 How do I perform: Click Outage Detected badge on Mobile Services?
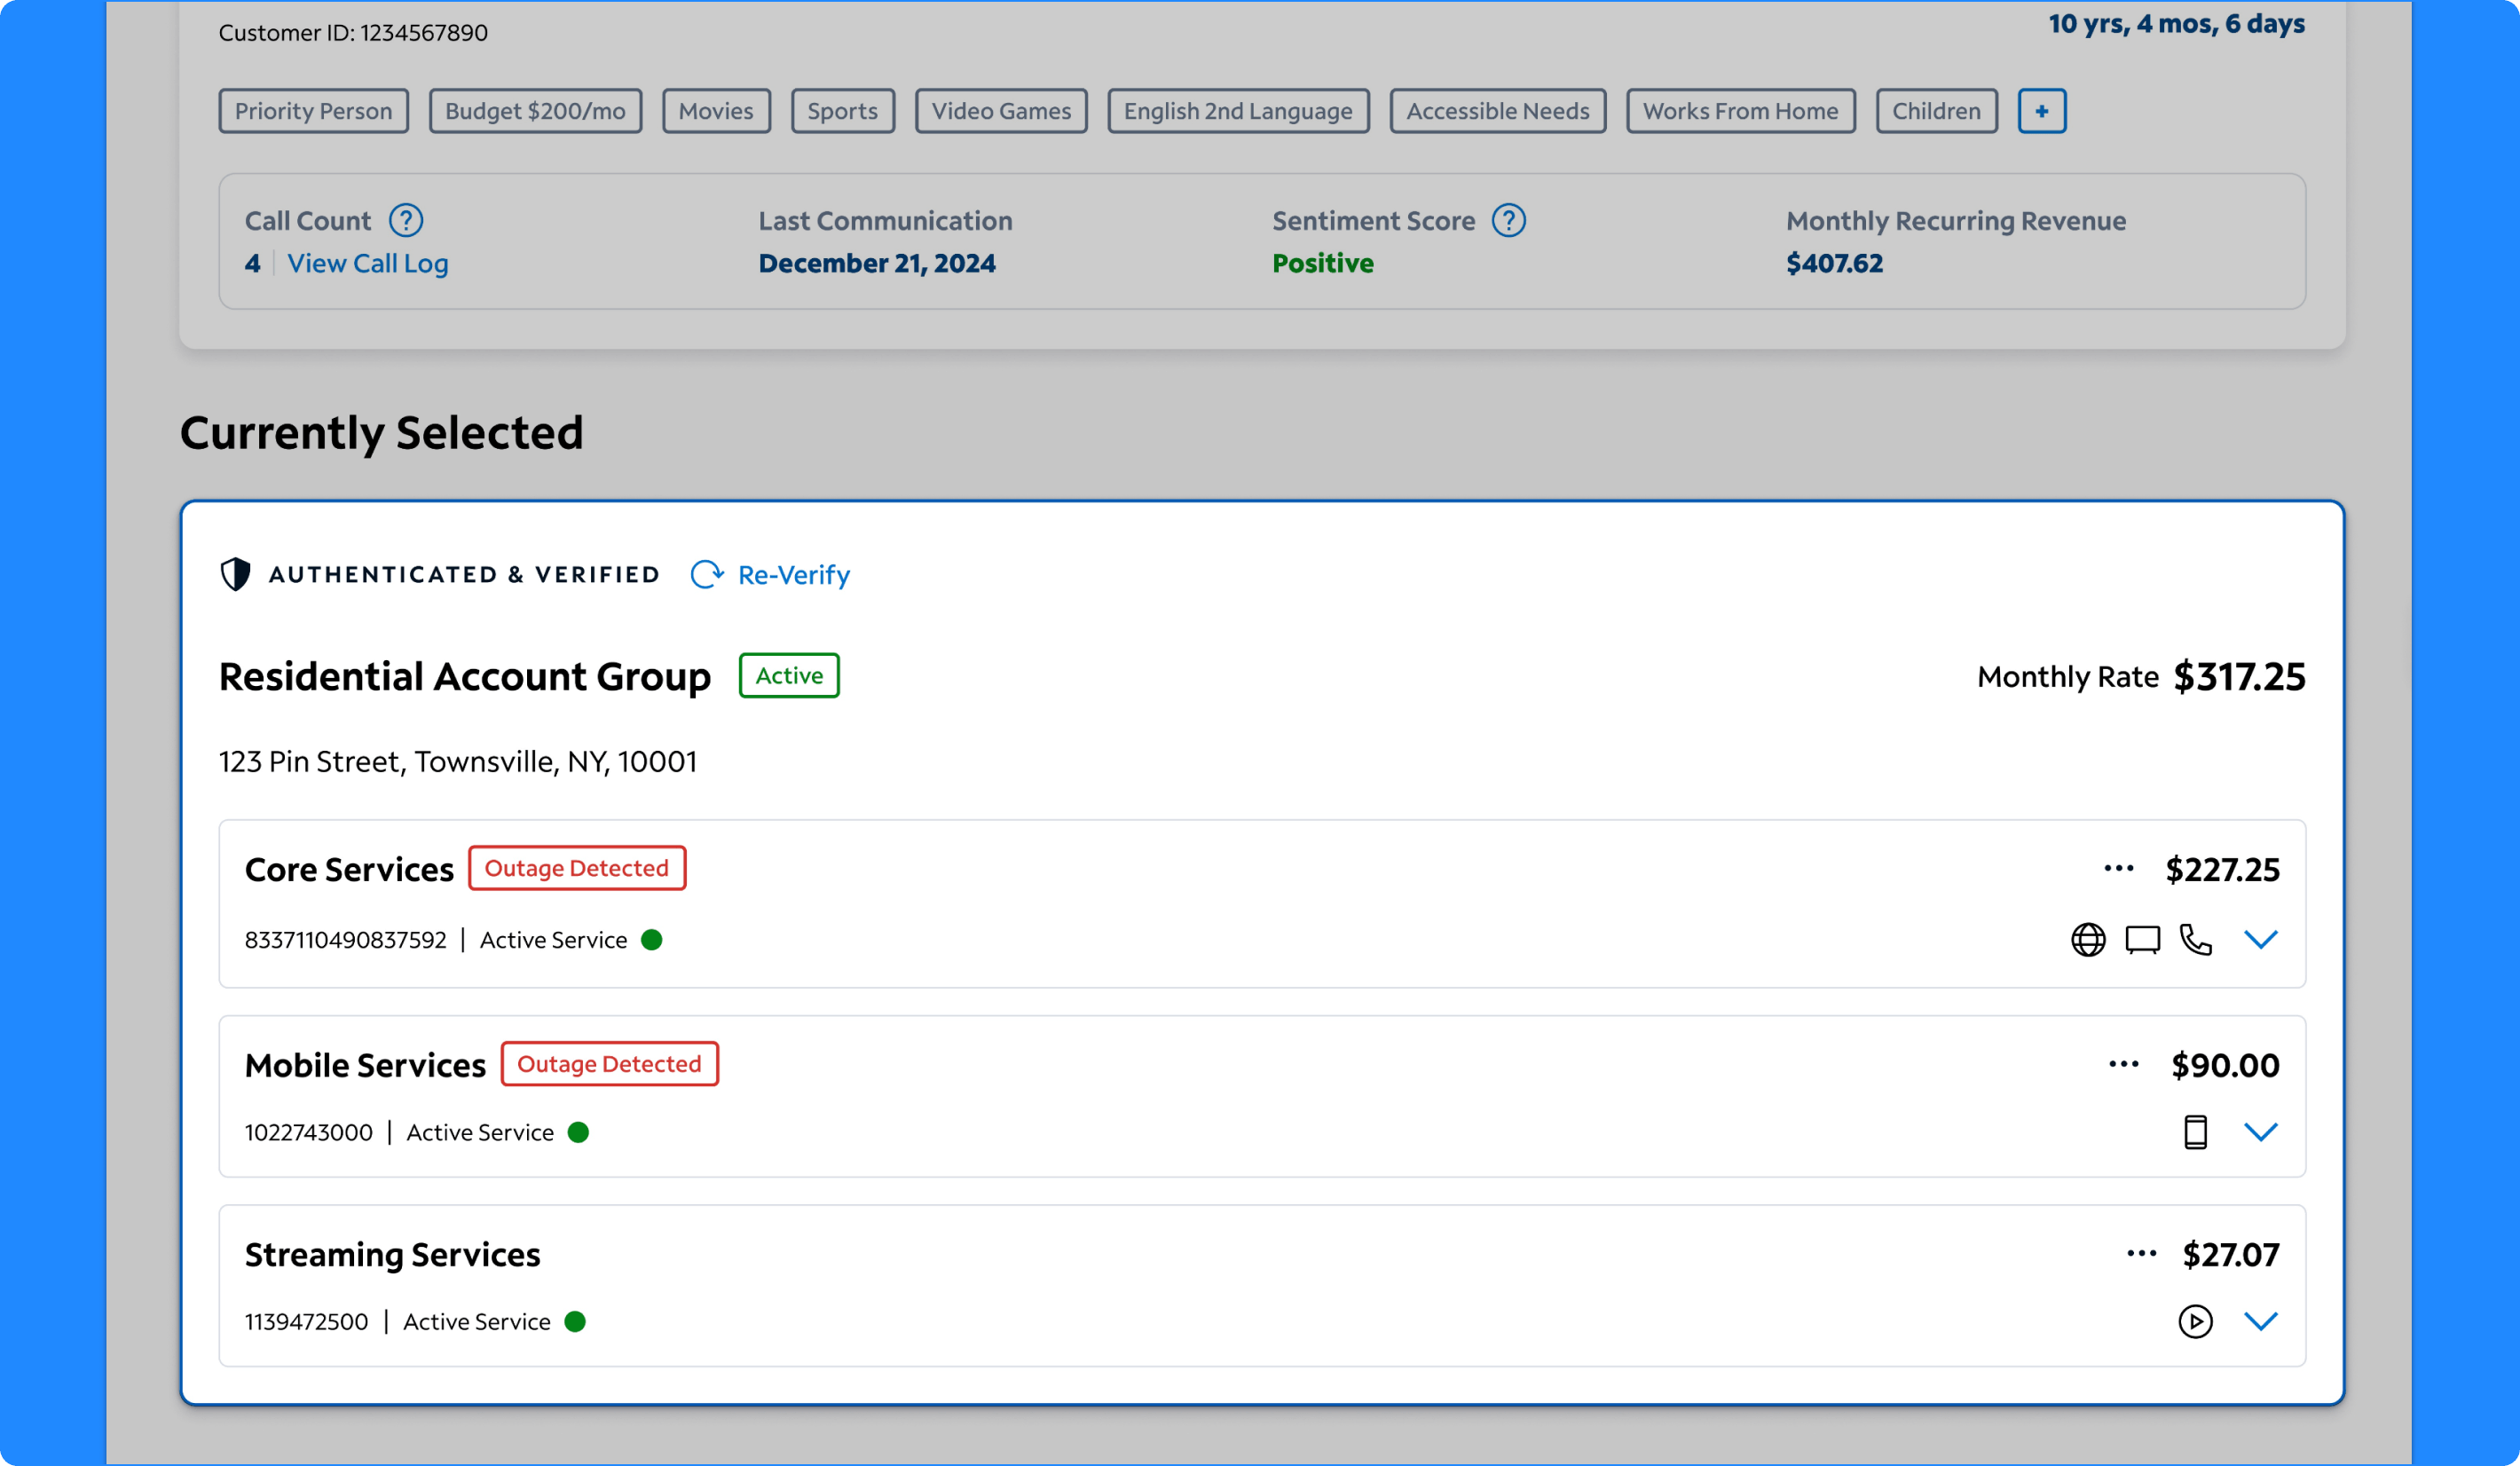[x=609, y=1064]
